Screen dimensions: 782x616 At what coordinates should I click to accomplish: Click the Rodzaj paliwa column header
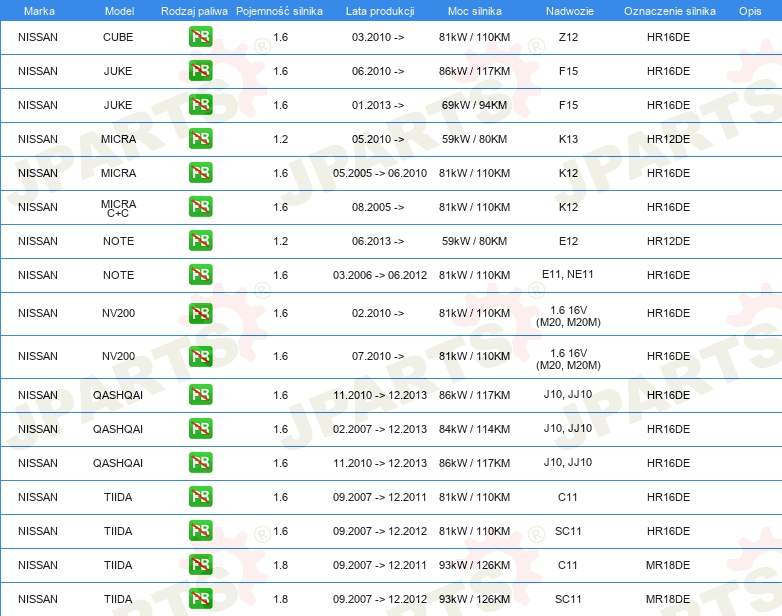[194, 11]
